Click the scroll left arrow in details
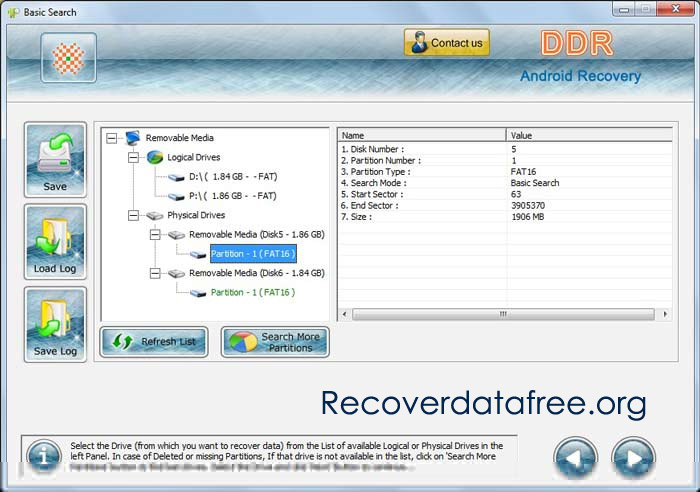Image resolution: width=700 pixels, height=492 pixels. 344,314
